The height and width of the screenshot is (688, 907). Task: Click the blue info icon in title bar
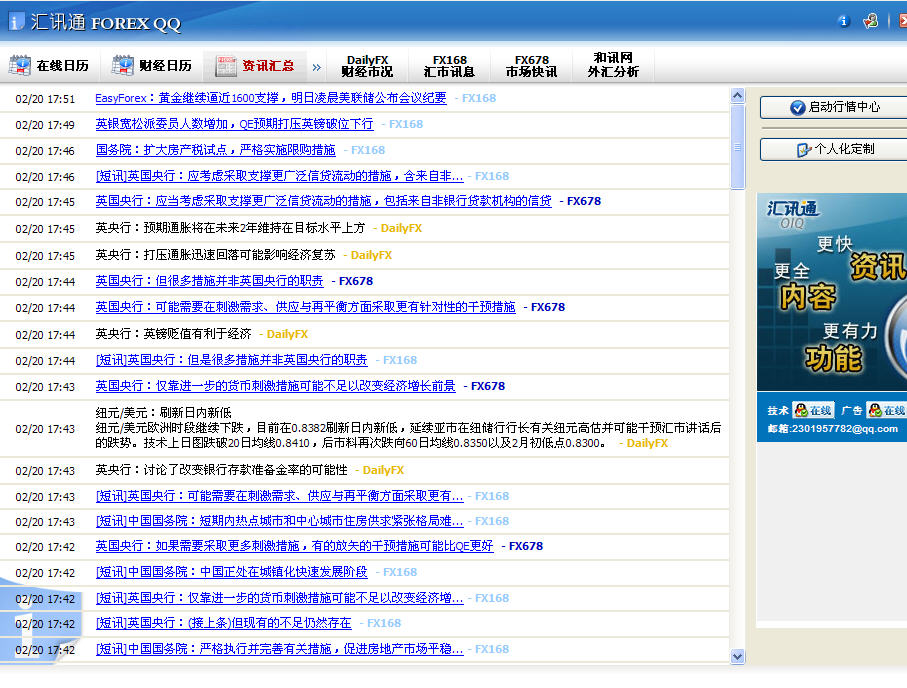(x=843, y=21)
